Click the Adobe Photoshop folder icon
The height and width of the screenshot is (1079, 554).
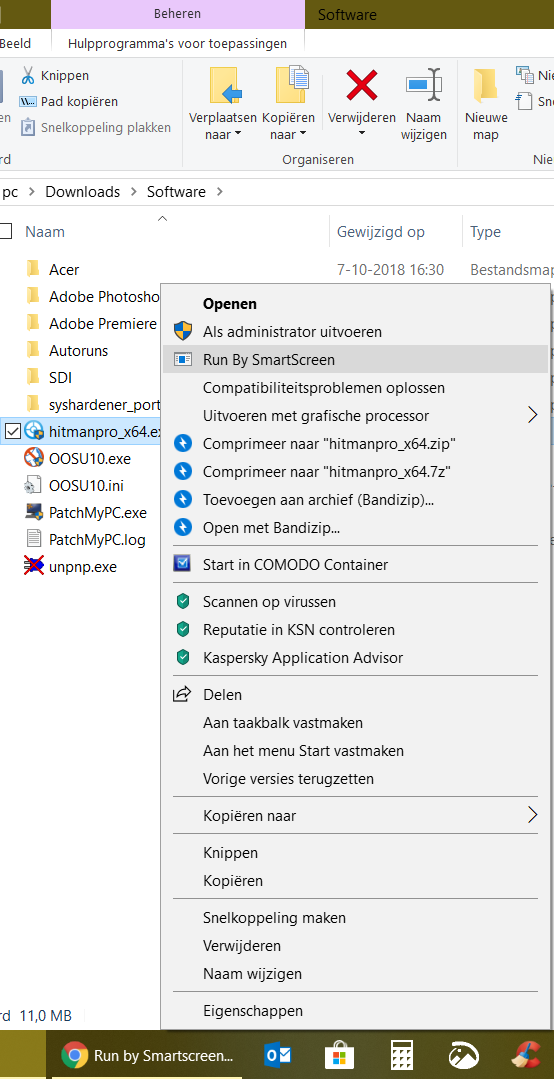[32, 297]
